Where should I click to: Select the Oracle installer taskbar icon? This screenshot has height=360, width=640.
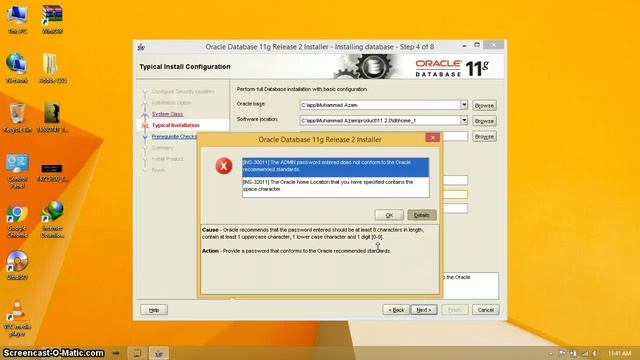[x=158, y=353]
